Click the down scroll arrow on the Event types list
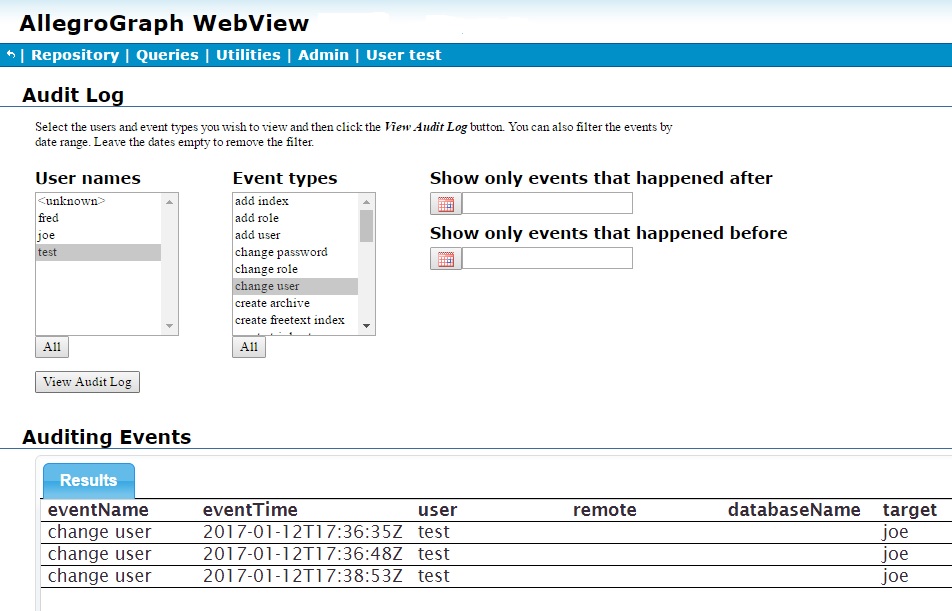This screenshot has width=952, height=611. point(368,327)
